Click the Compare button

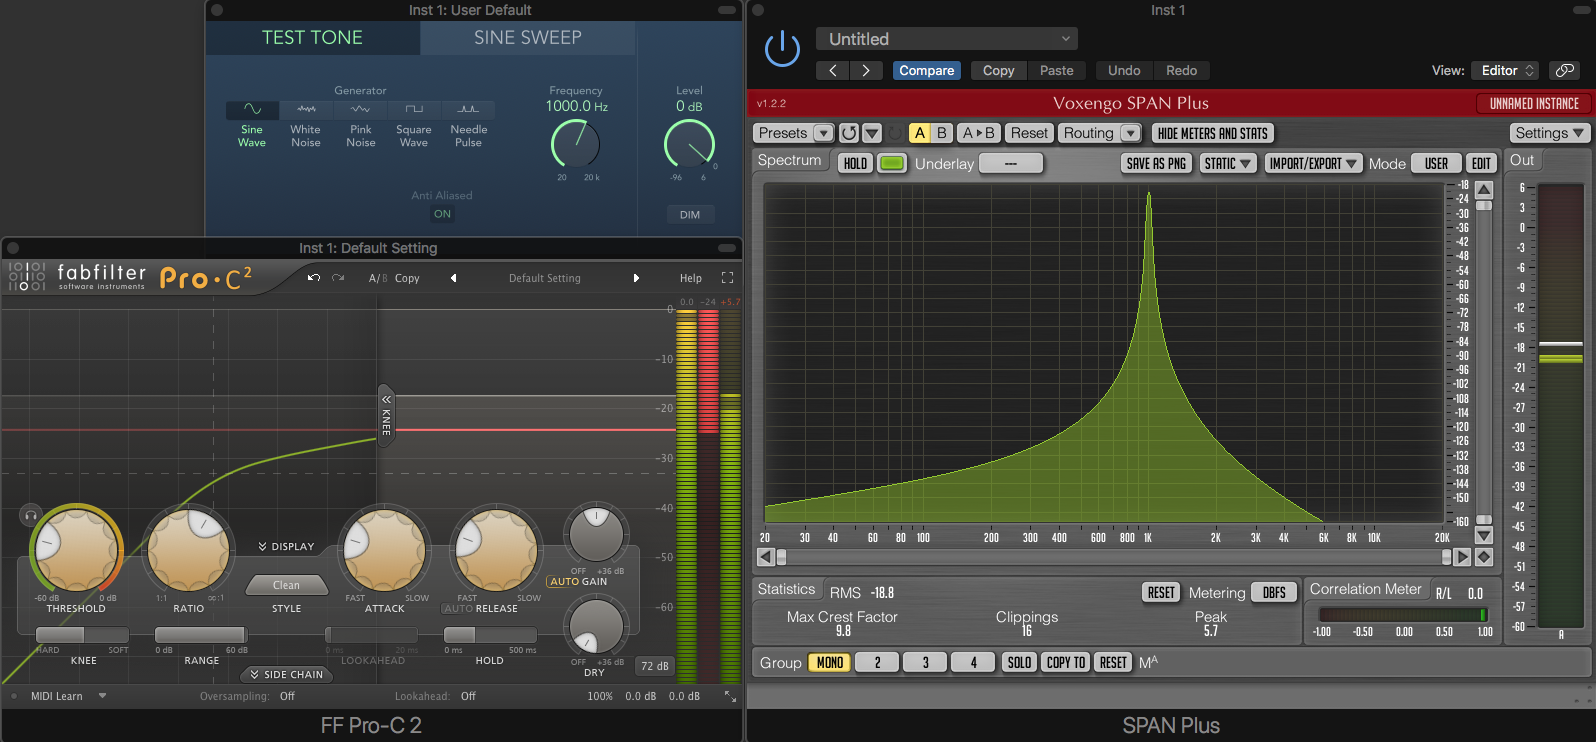click(926, 70)
